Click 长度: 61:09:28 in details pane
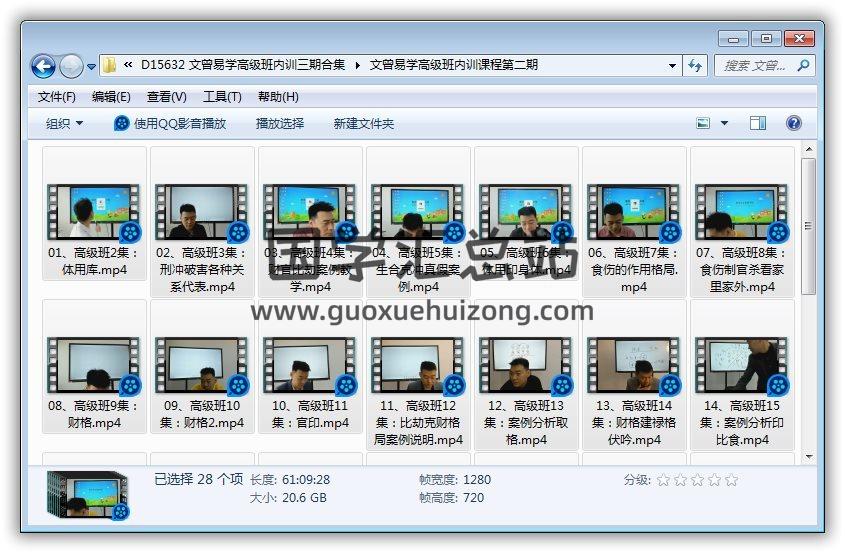This screenshot has width=845, height=553. coord(290,480)
